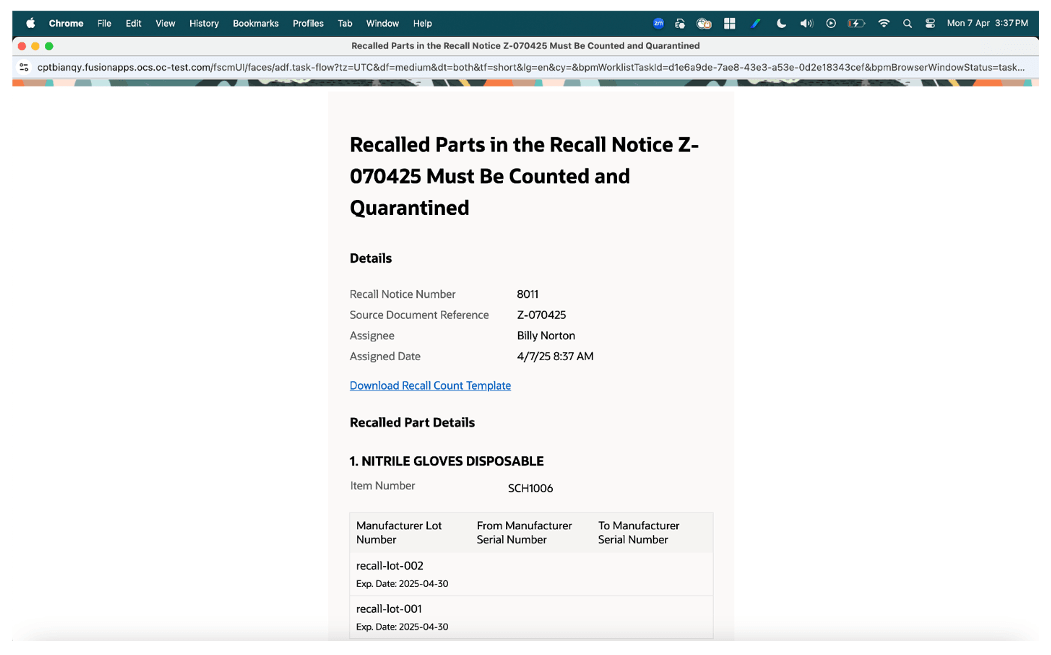This screenshot has height=655, width=1051.
Task: Click the site information icon in address bar
Action: [24, 67]
